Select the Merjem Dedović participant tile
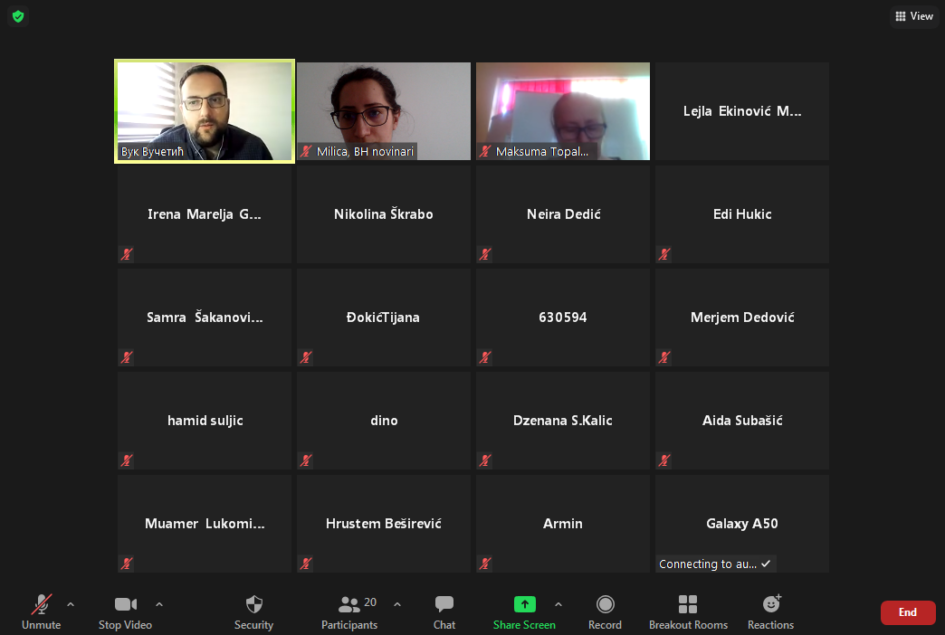Image resolution: width=945 pixels, height=635 pixels. [x=742, y=318]
